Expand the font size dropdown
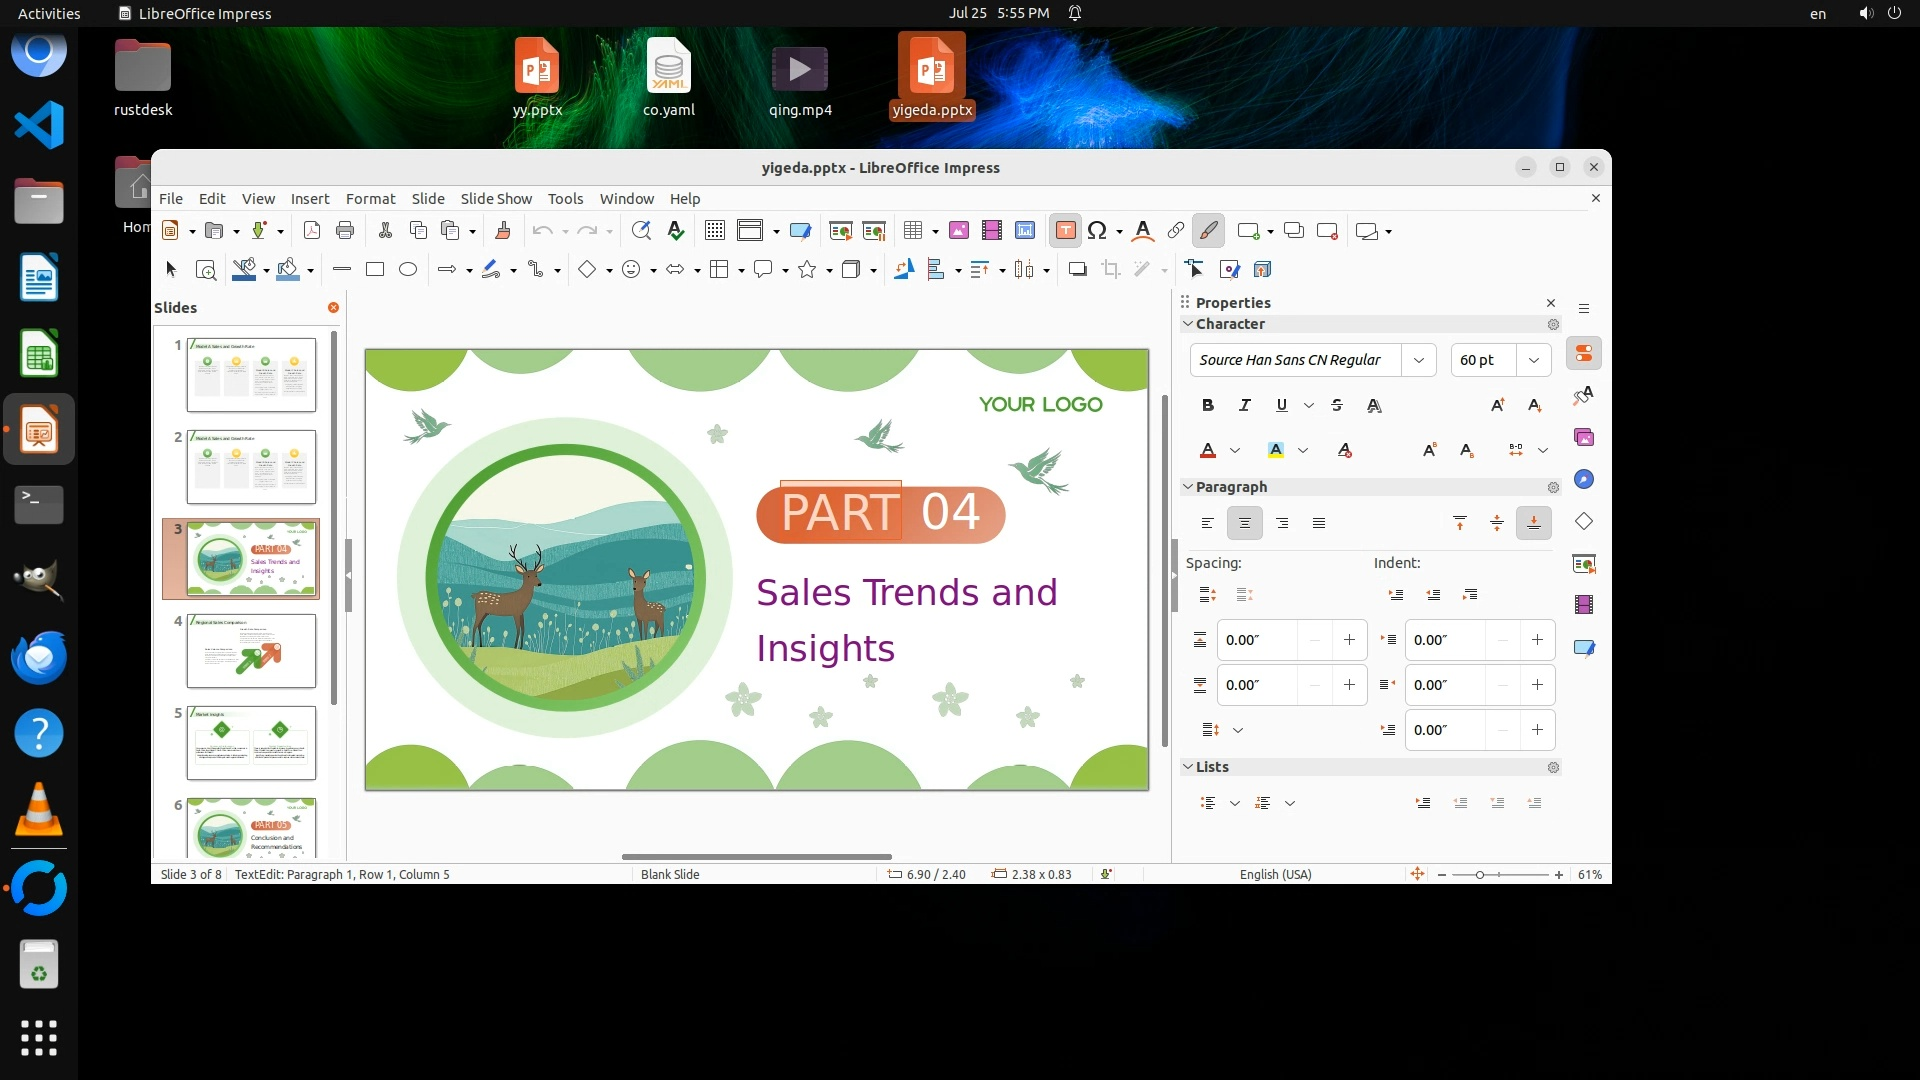This screenshot has width=1920, height=1080. click(1533, 360)
